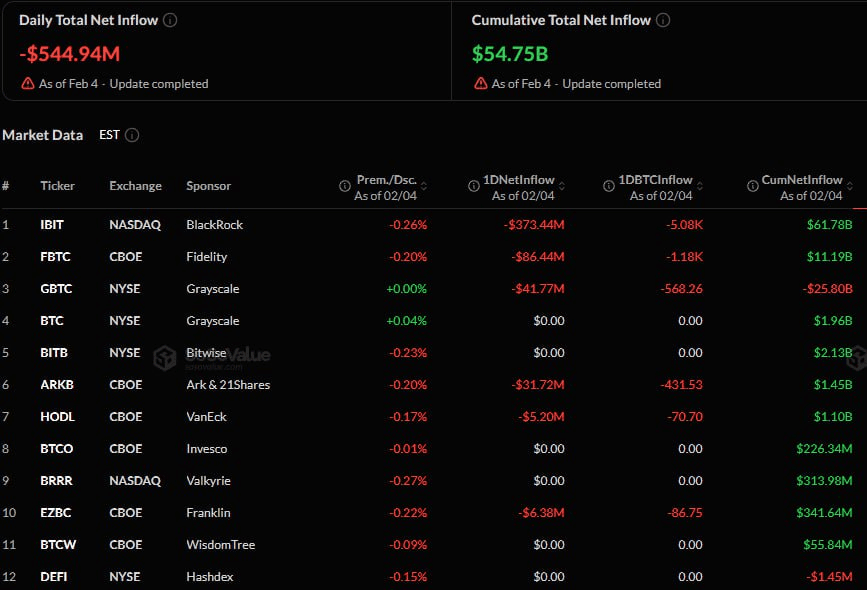Click the warning icon under Daily Total Net Inflow

pos(26,84)
